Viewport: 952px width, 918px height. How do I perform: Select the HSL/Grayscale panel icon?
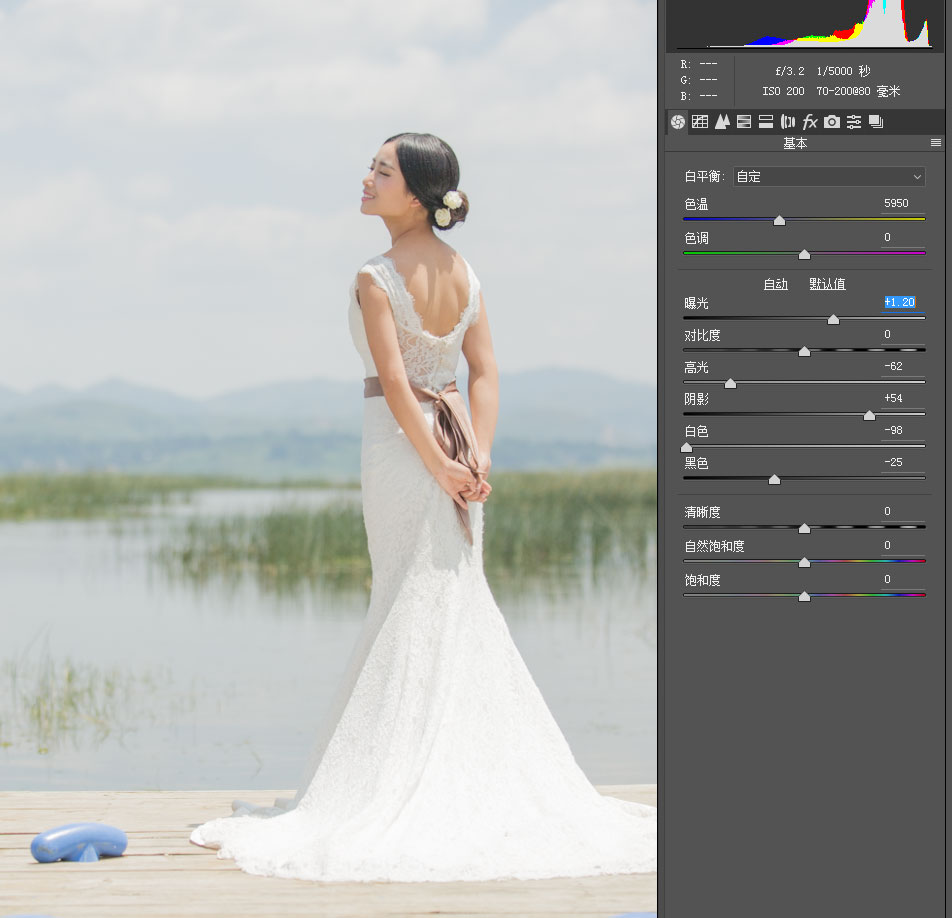(x=744, y=121)
